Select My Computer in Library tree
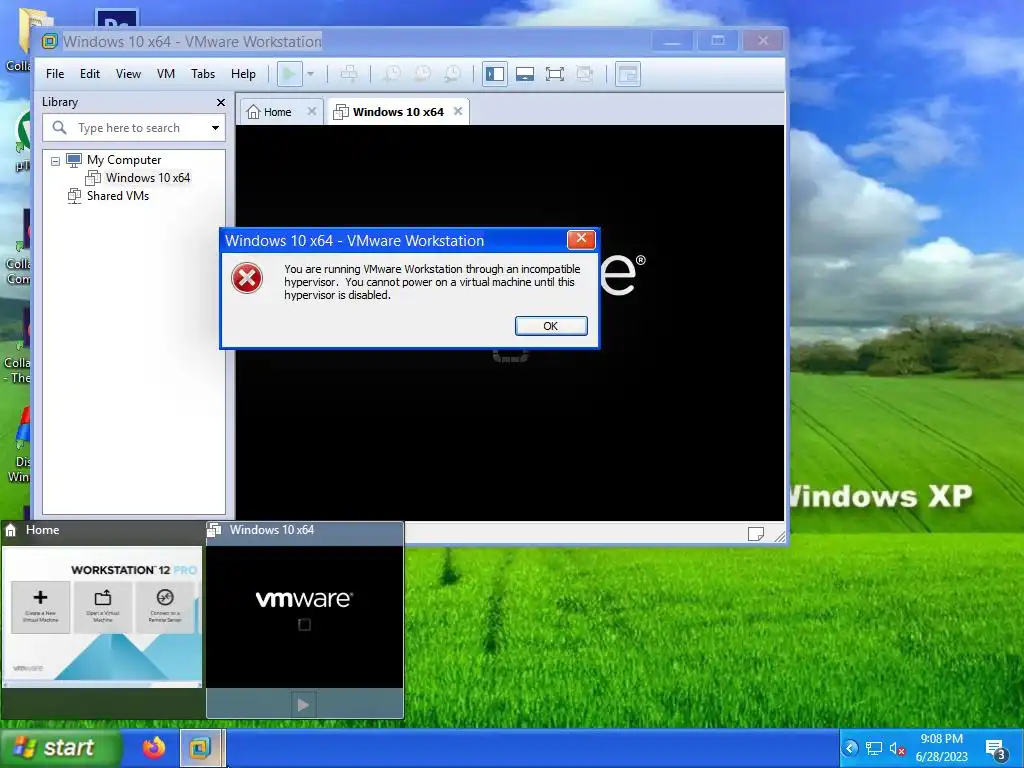The width and height of the screenshot is (1024, 768). (124, 160)
